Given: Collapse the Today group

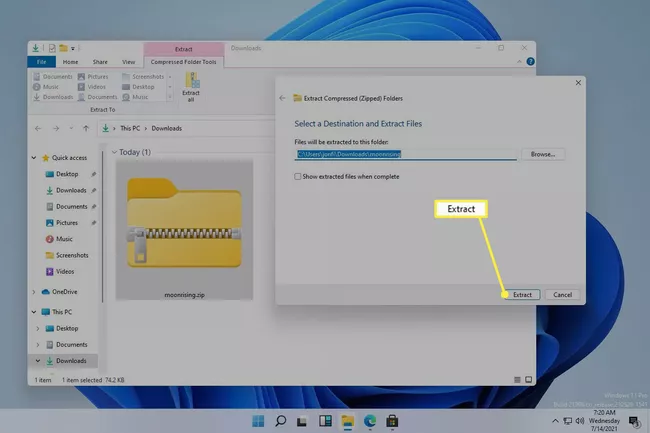Looking at the screenshot, I should (x=113, y=152).
